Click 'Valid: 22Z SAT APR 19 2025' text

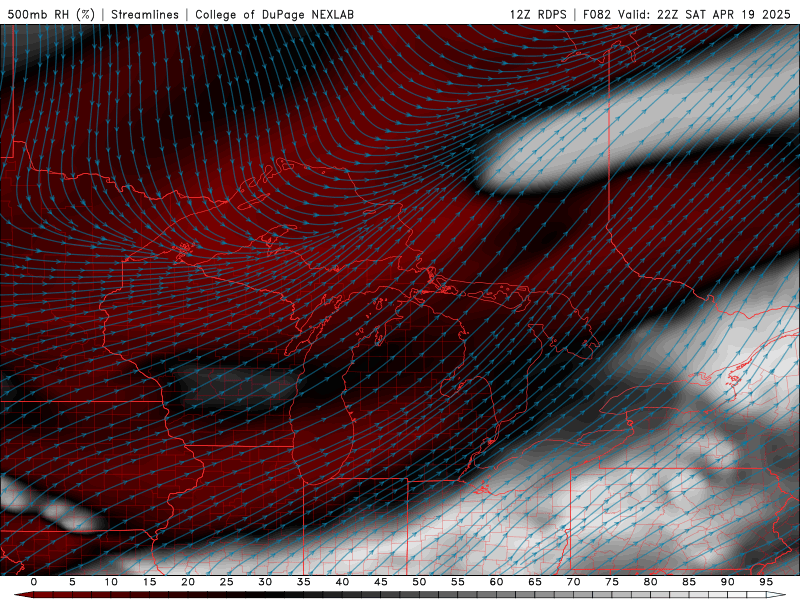[x=704, y=14]
